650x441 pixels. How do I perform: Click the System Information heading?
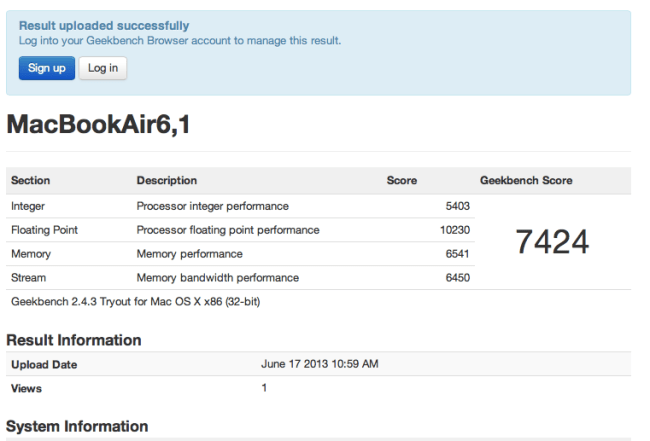click(77, 427)
